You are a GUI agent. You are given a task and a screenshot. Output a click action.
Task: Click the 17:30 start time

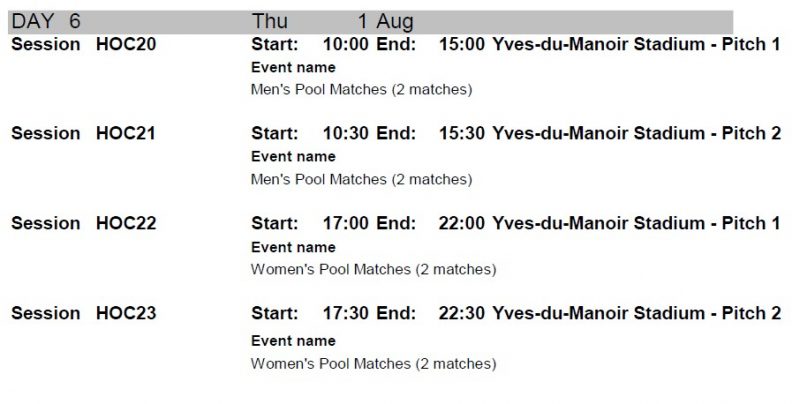346,314
